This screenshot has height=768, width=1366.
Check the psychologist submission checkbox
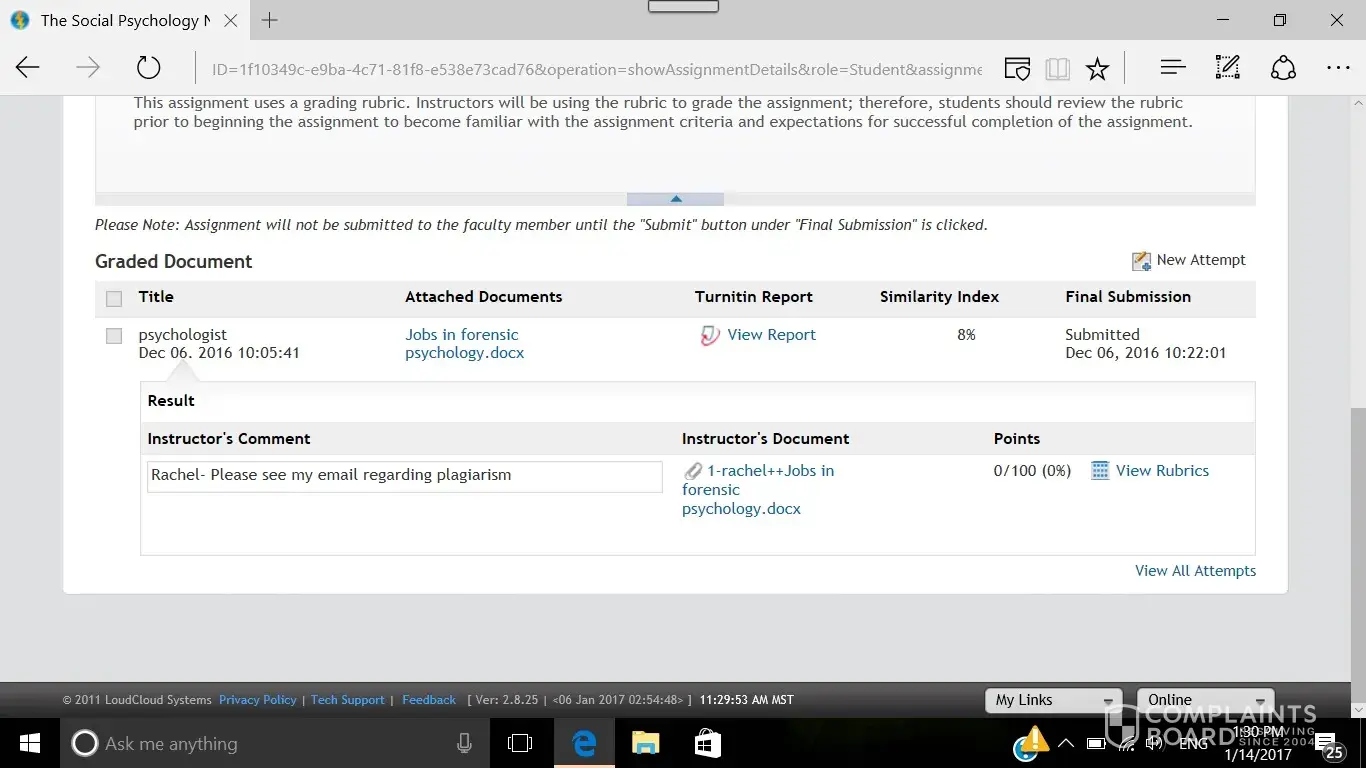tap(114, 336)
